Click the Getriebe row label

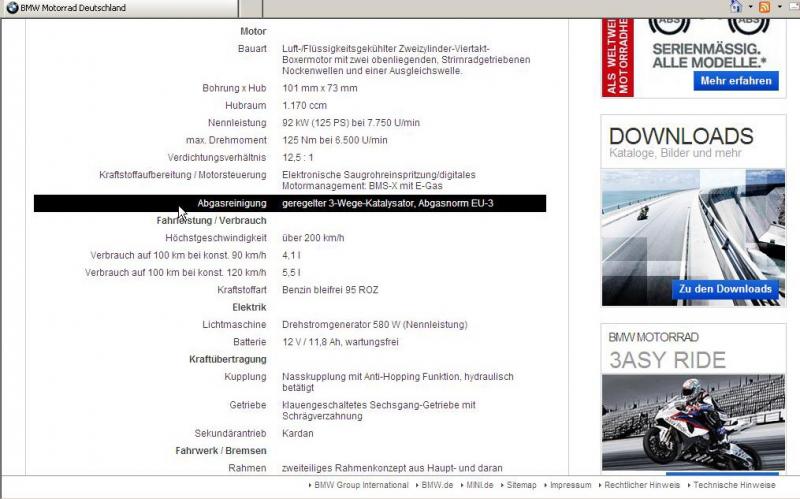click(x=247, y=405)
